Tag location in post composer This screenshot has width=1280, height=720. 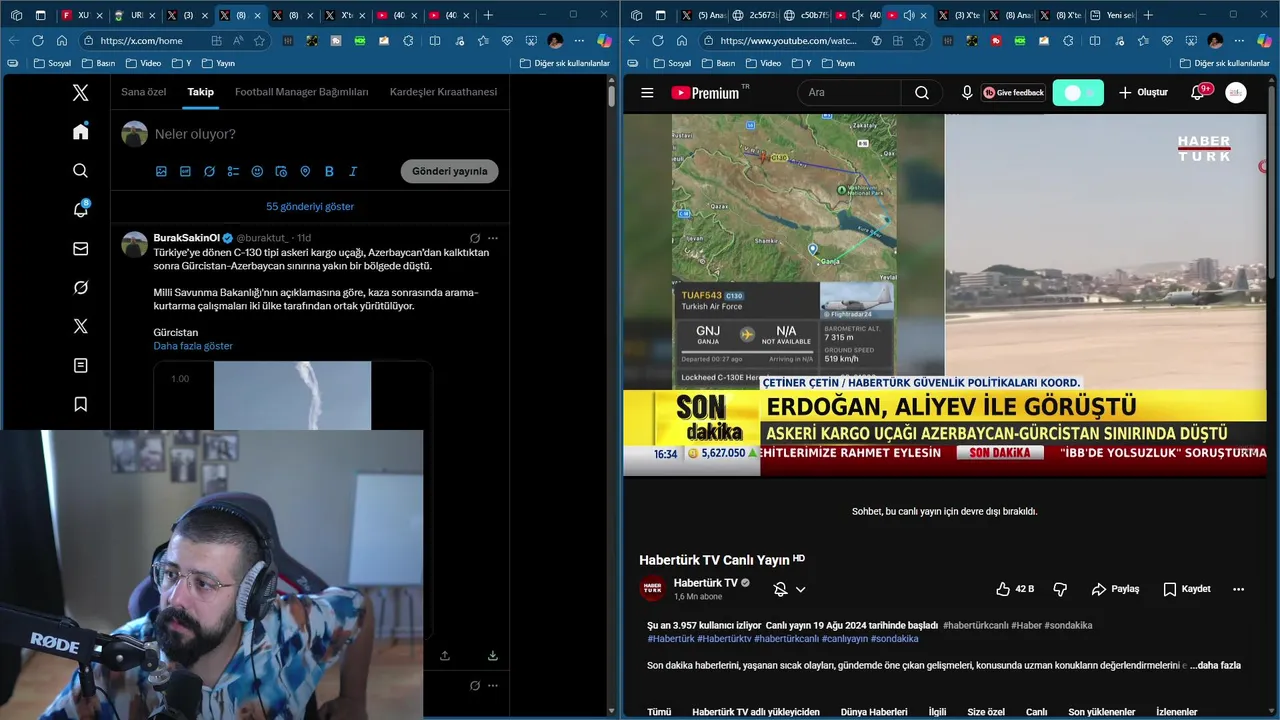[x=305, y=171]
